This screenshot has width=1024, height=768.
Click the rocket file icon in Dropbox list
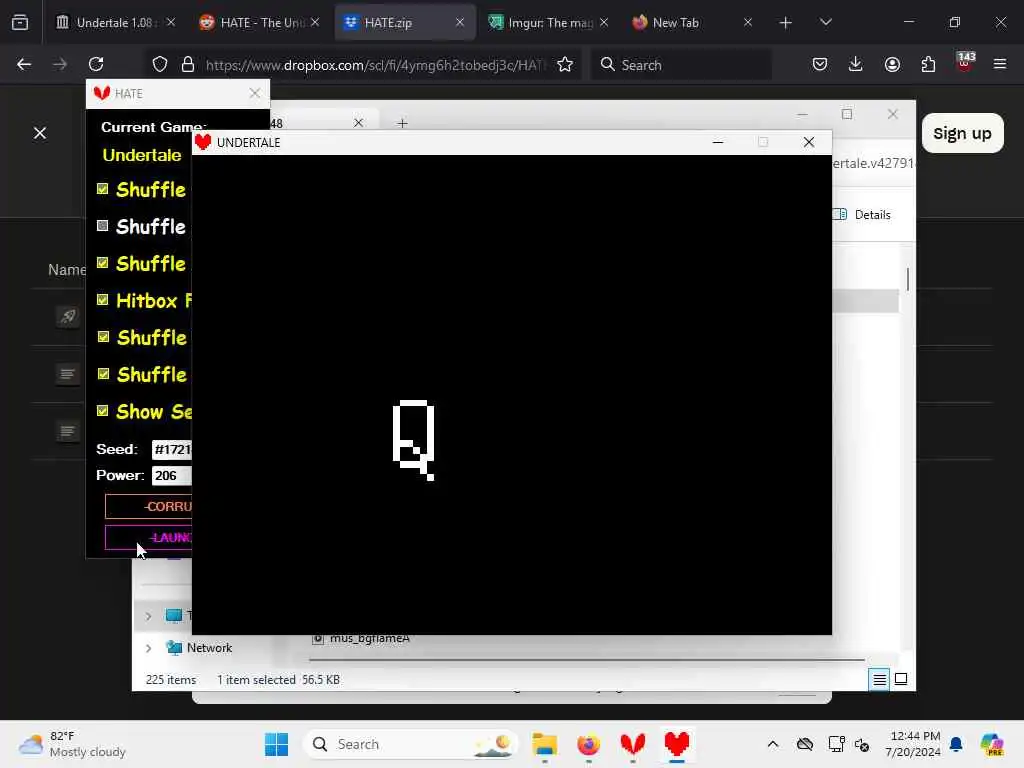coord(67,317)
